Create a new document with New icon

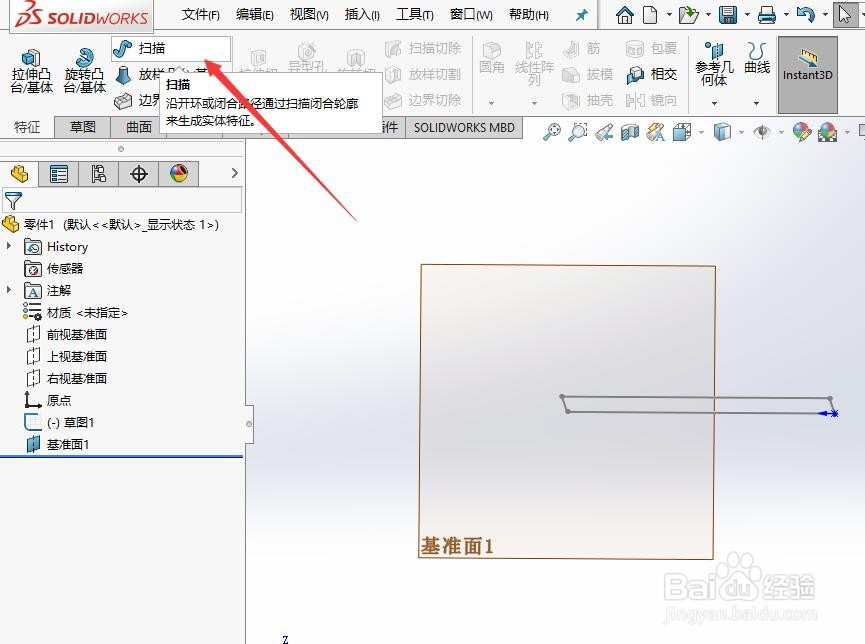pyautogui.click(x=651, y=15)
